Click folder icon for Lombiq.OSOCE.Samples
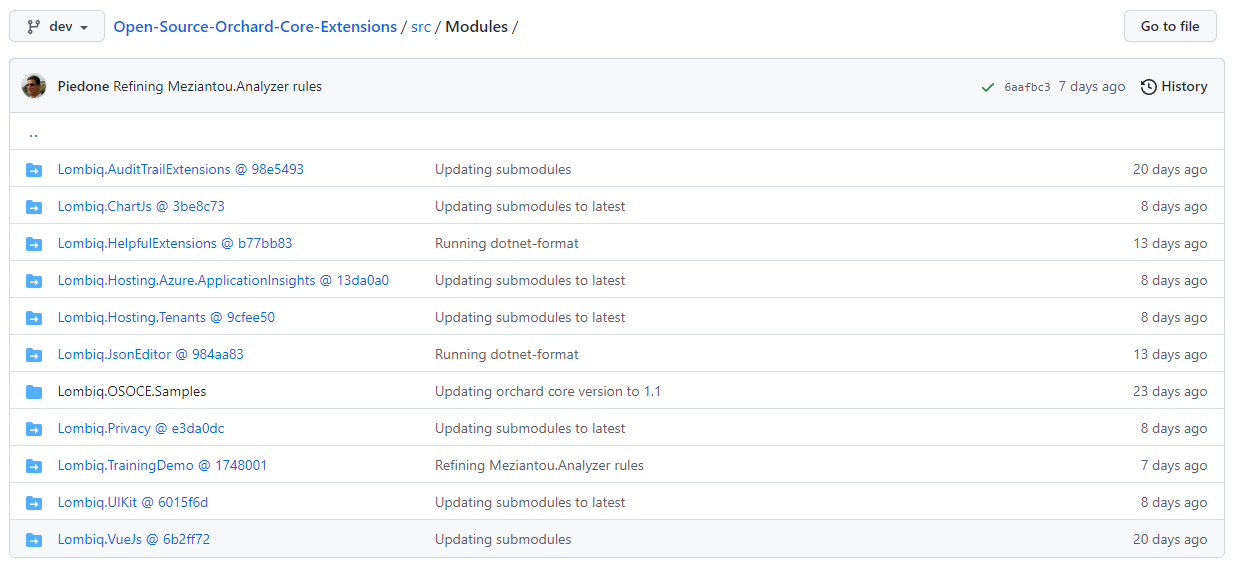Image resolution: width=1238 pixels, height=571 pixels. coord(34,392)
